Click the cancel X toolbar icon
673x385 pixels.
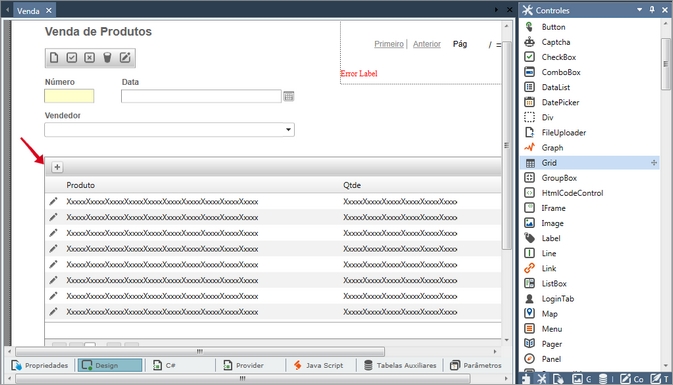(x=89, y=58)
